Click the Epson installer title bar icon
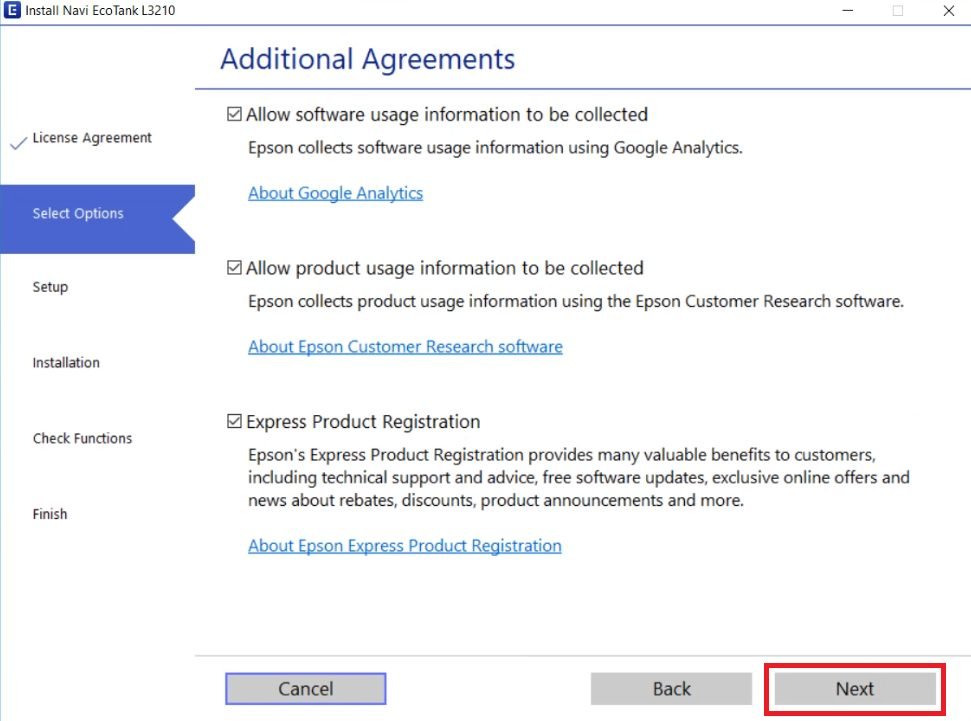 [x=12, y=11]
